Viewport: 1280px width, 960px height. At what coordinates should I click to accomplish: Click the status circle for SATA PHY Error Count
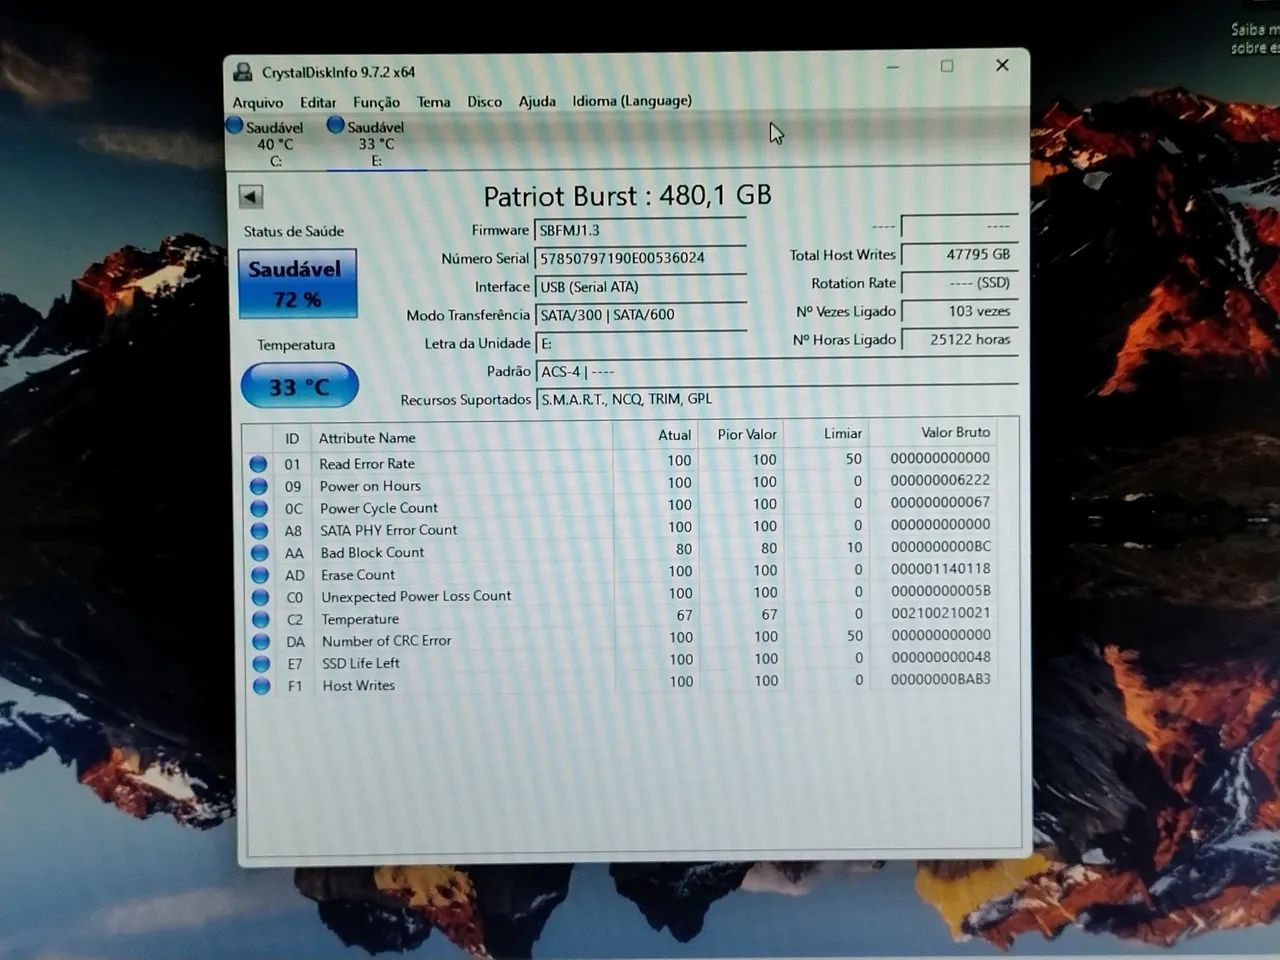click(259, 530)
